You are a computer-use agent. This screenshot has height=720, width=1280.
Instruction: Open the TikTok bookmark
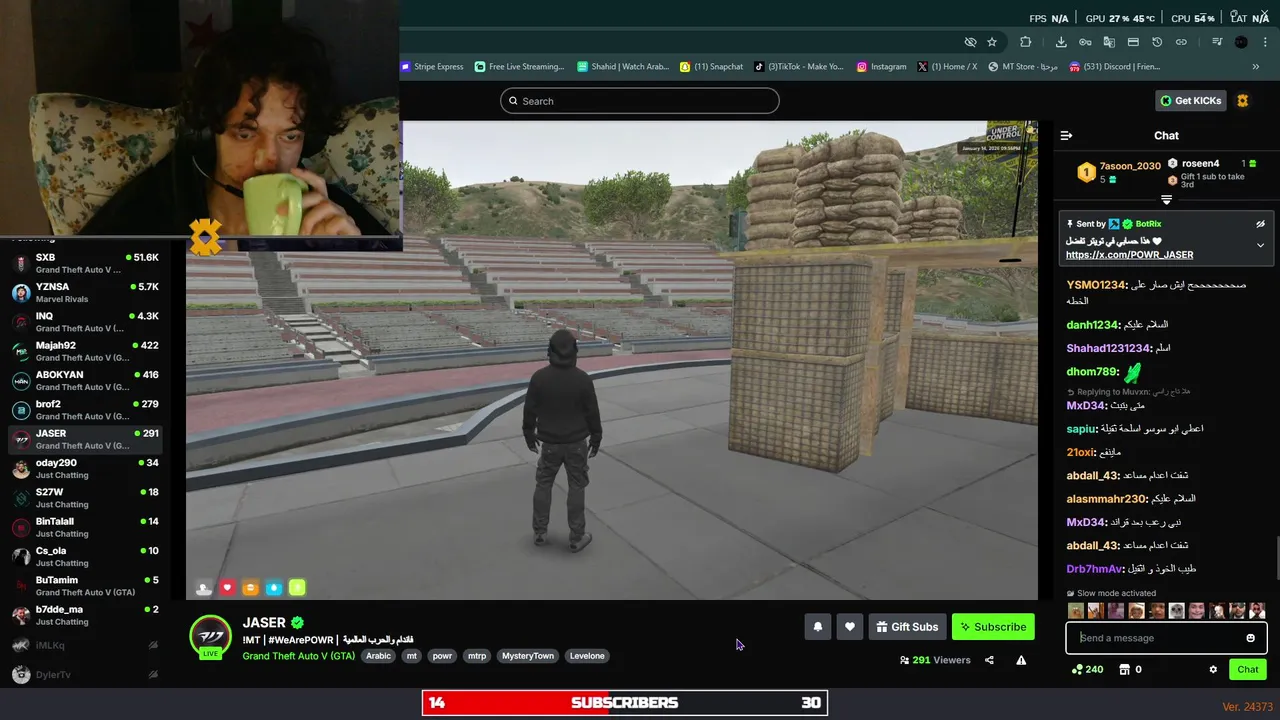click(799, 67)
